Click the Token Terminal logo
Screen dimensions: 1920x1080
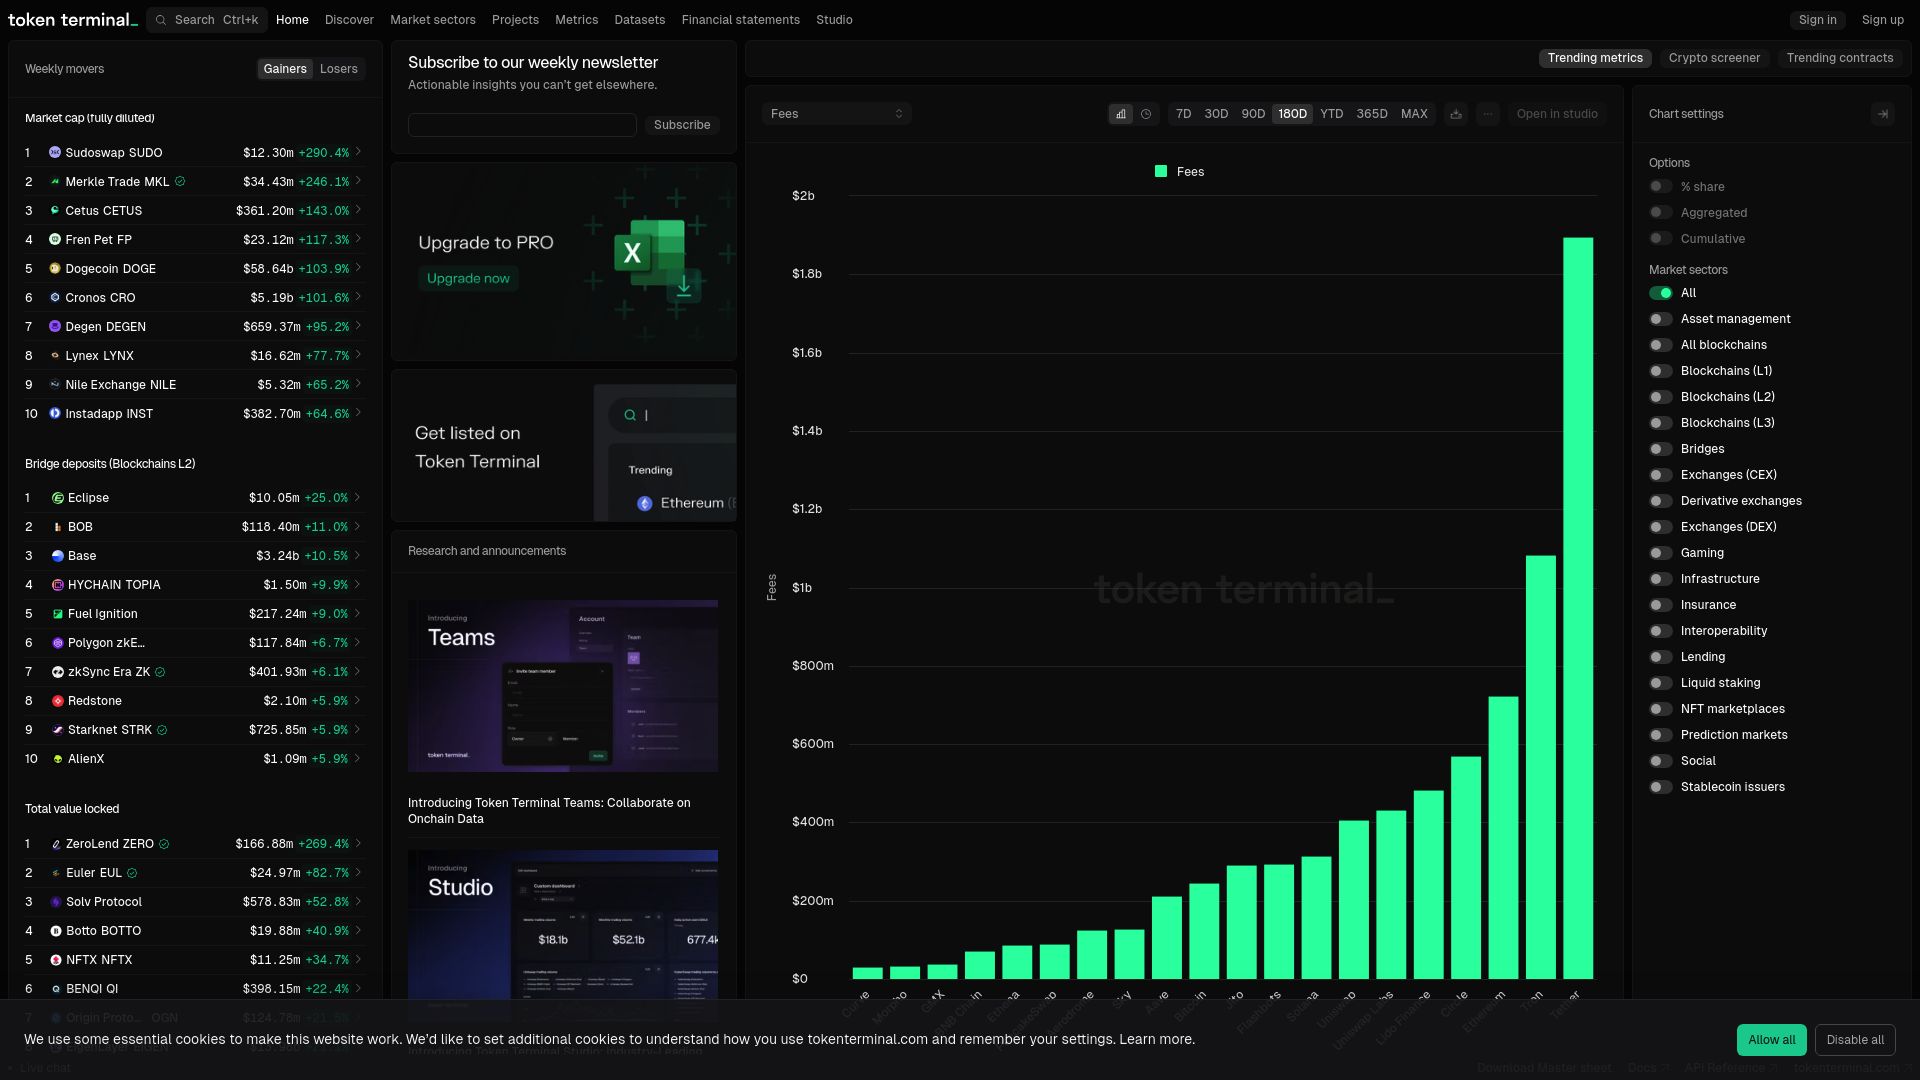click(x=73, y=20)
